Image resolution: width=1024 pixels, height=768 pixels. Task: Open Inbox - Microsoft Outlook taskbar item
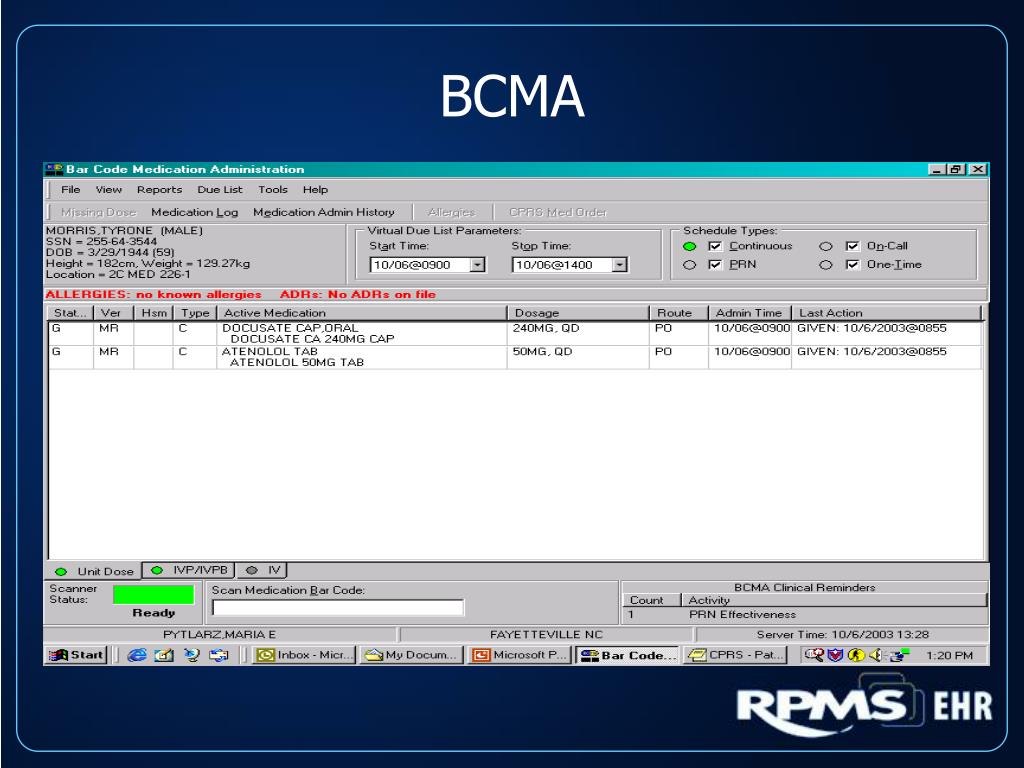(304, 655)
